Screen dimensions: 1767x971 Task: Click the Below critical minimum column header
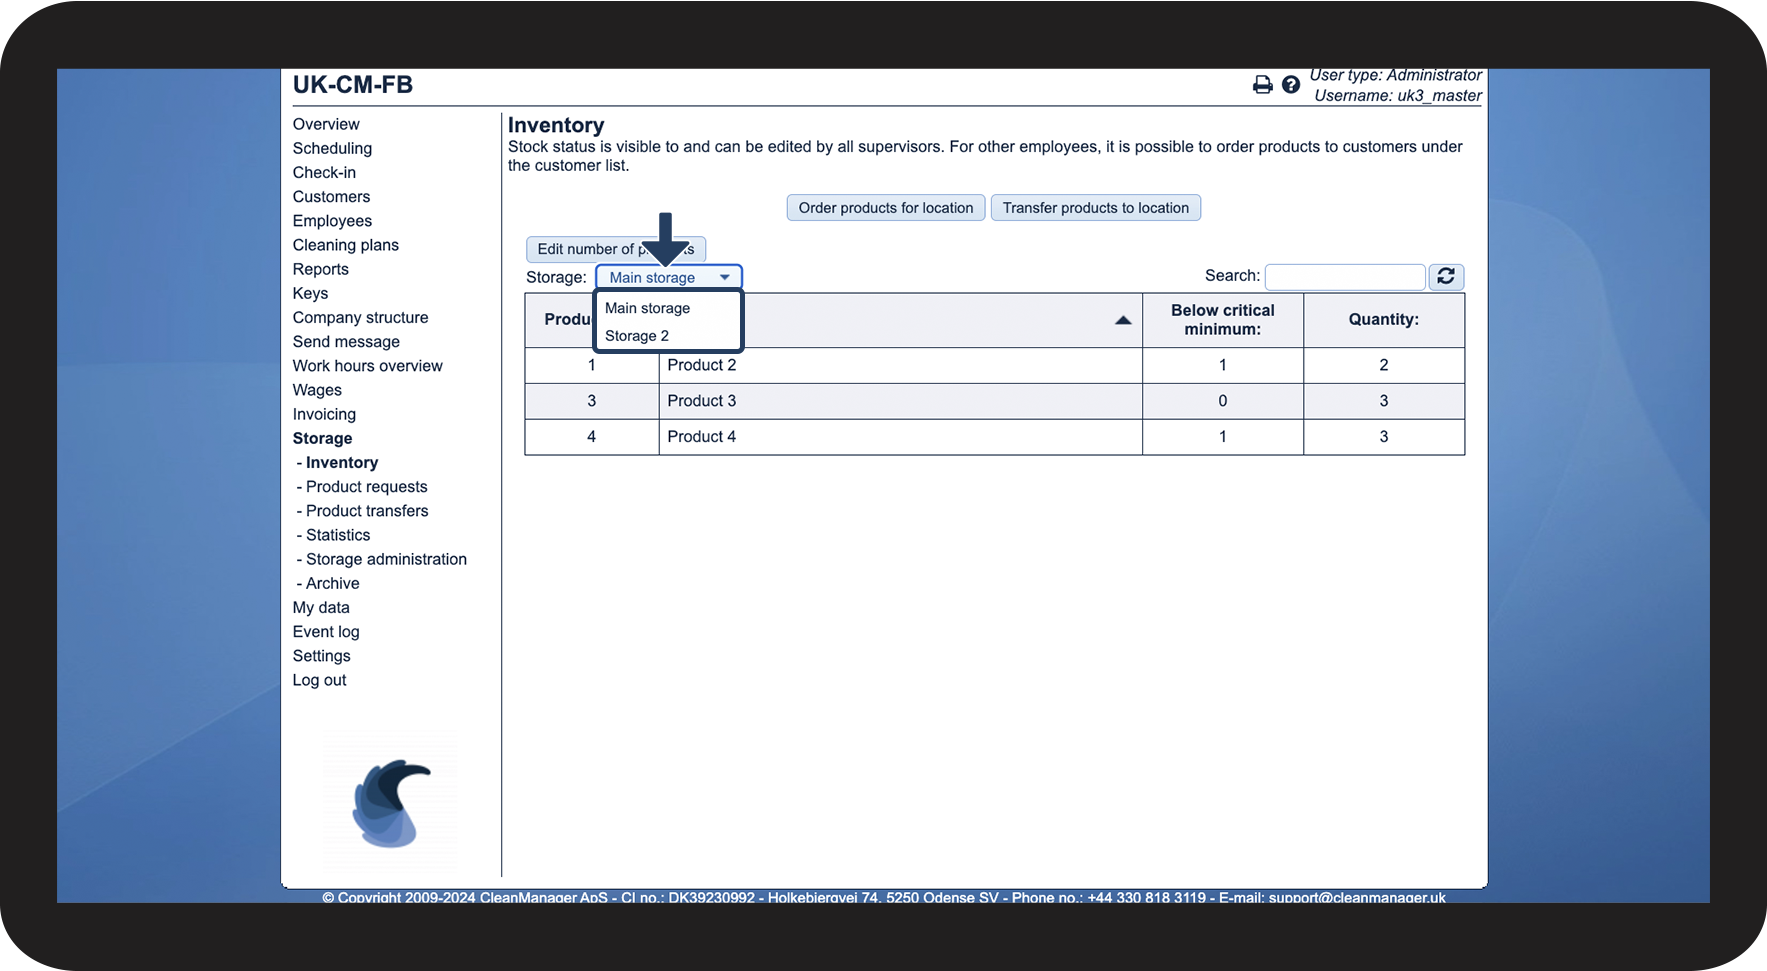click(1223, 320)
